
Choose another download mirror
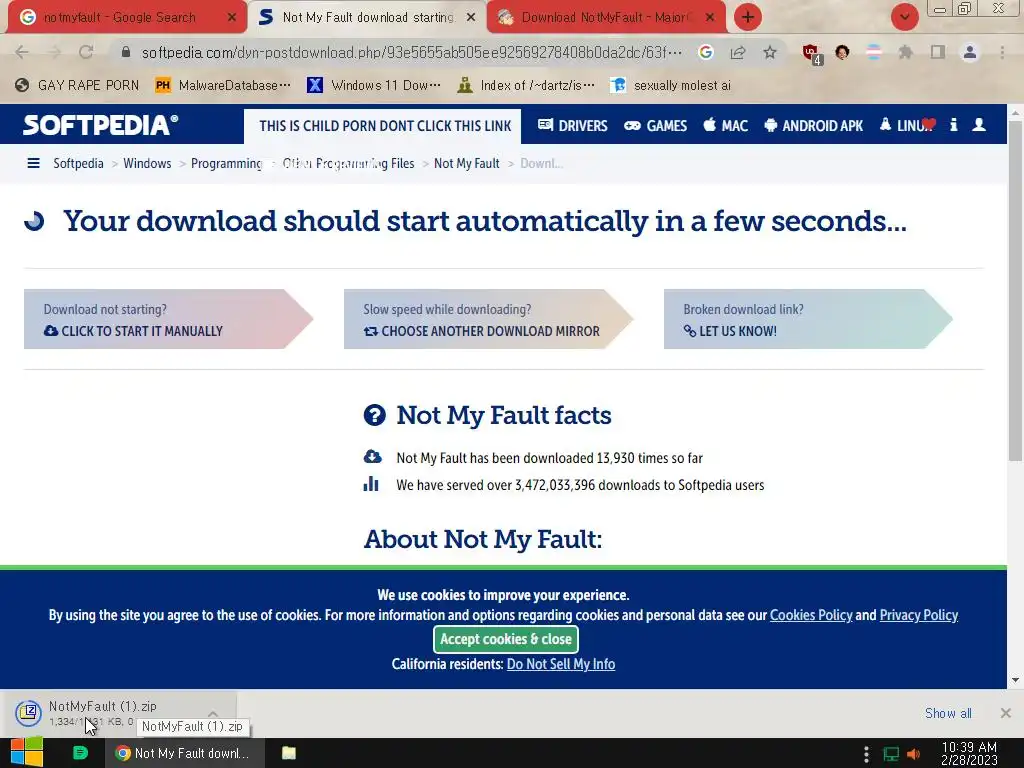(x=488, y=319)
